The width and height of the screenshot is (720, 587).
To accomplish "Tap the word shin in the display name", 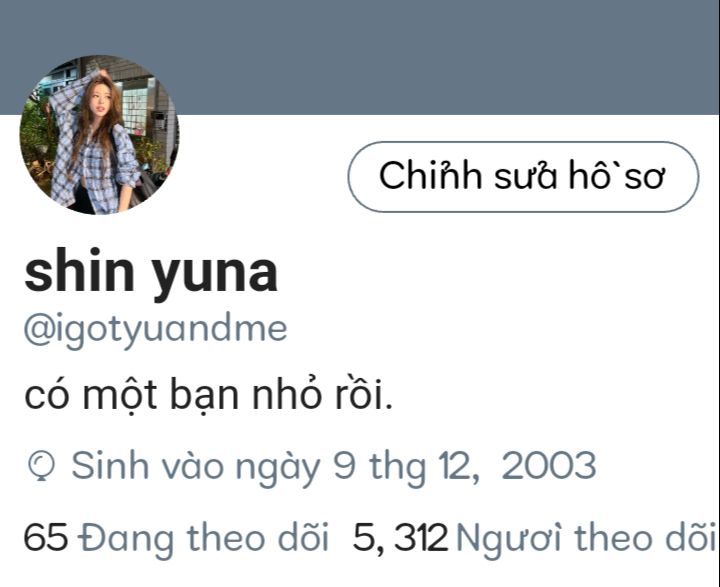I will [x=79, y=271].
